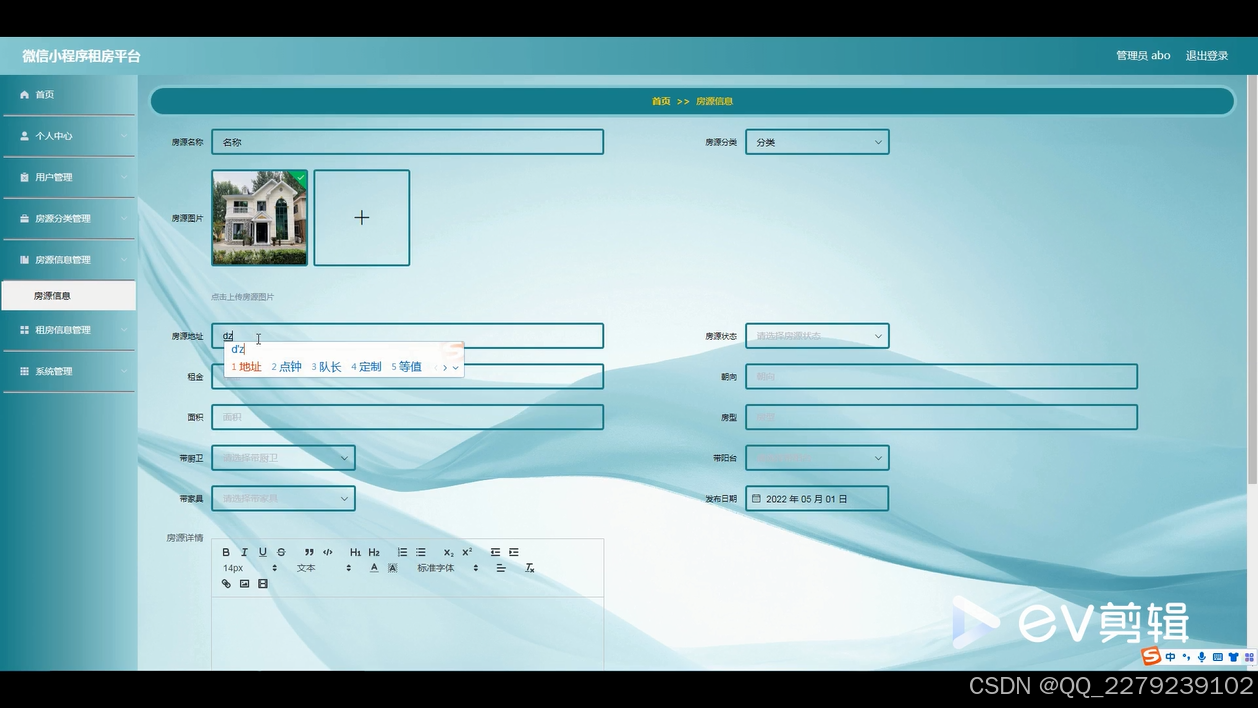Image resolution: width=1258 pixels, height=708 pixels.
Task: Select 房源信息 submenu item
Action: coord(68,296)
